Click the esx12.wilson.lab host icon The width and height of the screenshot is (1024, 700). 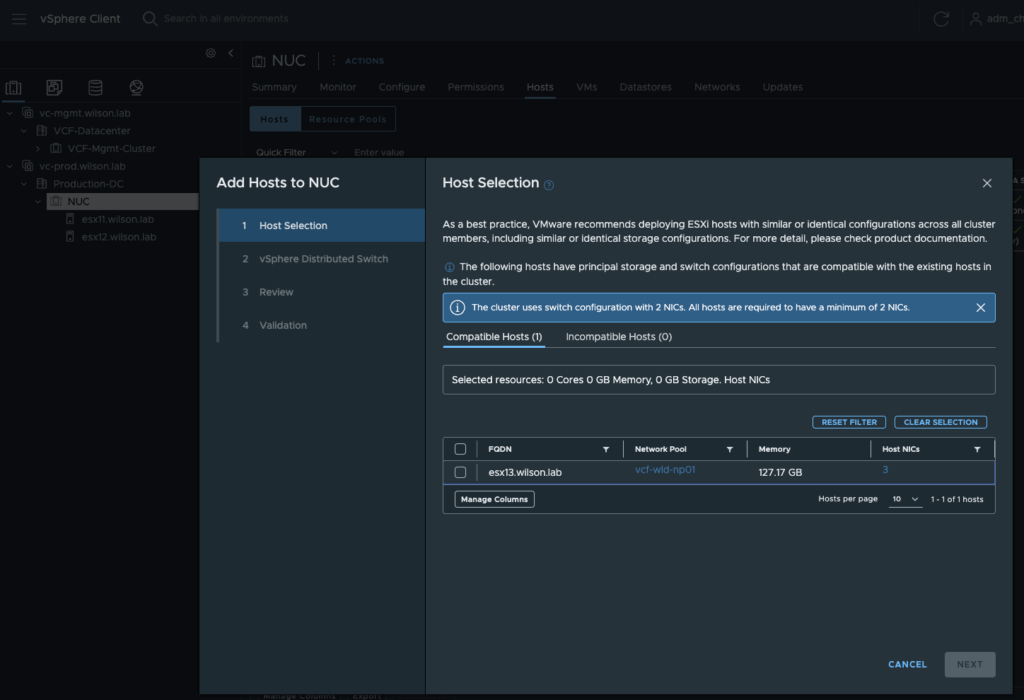point(70,237)
